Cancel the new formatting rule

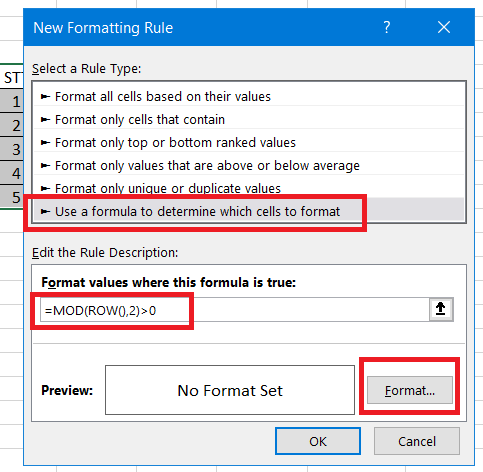click(x=417, y=441)
